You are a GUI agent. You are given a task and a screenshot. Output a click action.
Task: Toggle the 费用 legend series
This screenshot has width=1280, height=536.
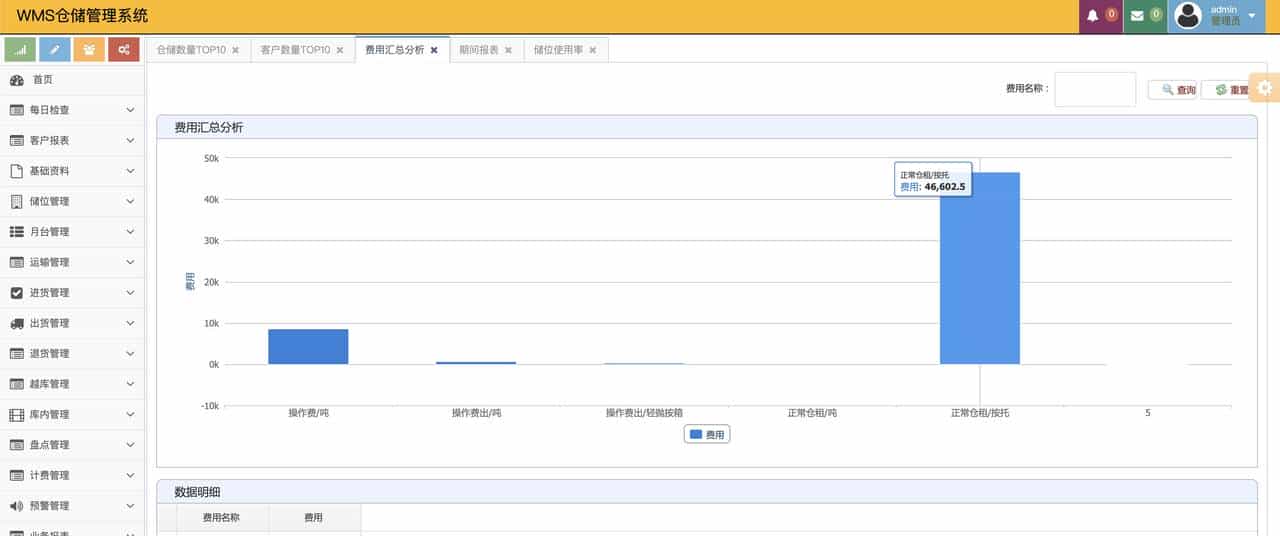(x=707, y=434)
